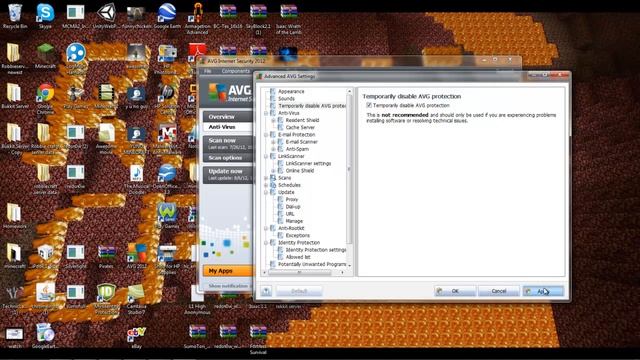Click the Apply button

point(543,291)
